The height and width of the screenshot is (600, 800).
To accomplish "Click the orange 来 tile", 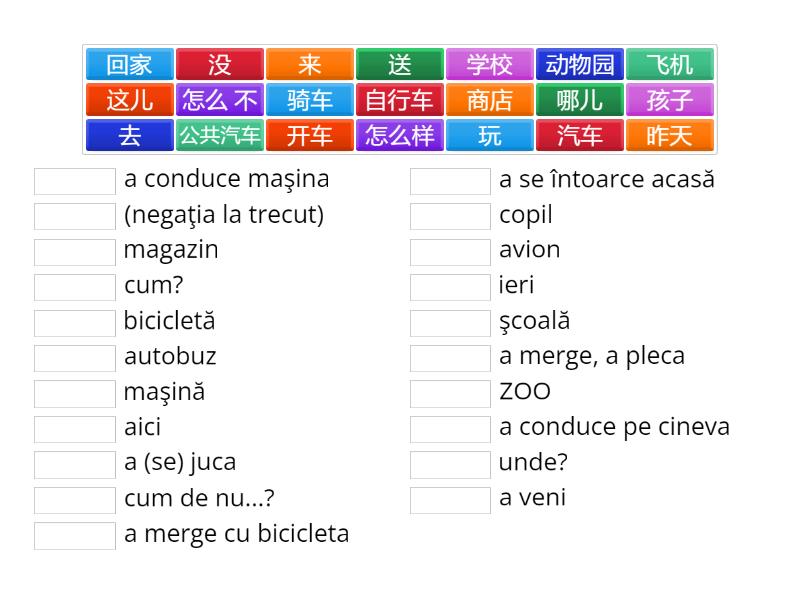I will (310, 64).
